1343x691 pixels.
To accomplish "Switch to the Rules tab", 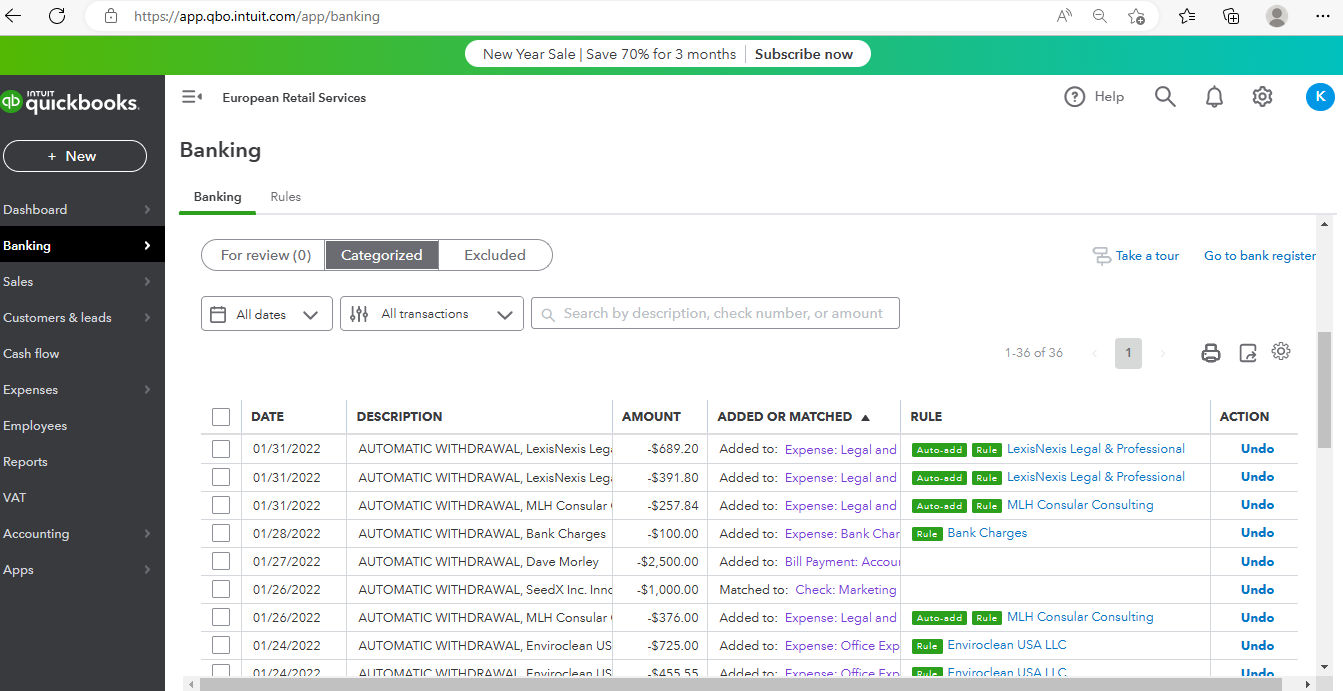I will click(x=285, y=197).
